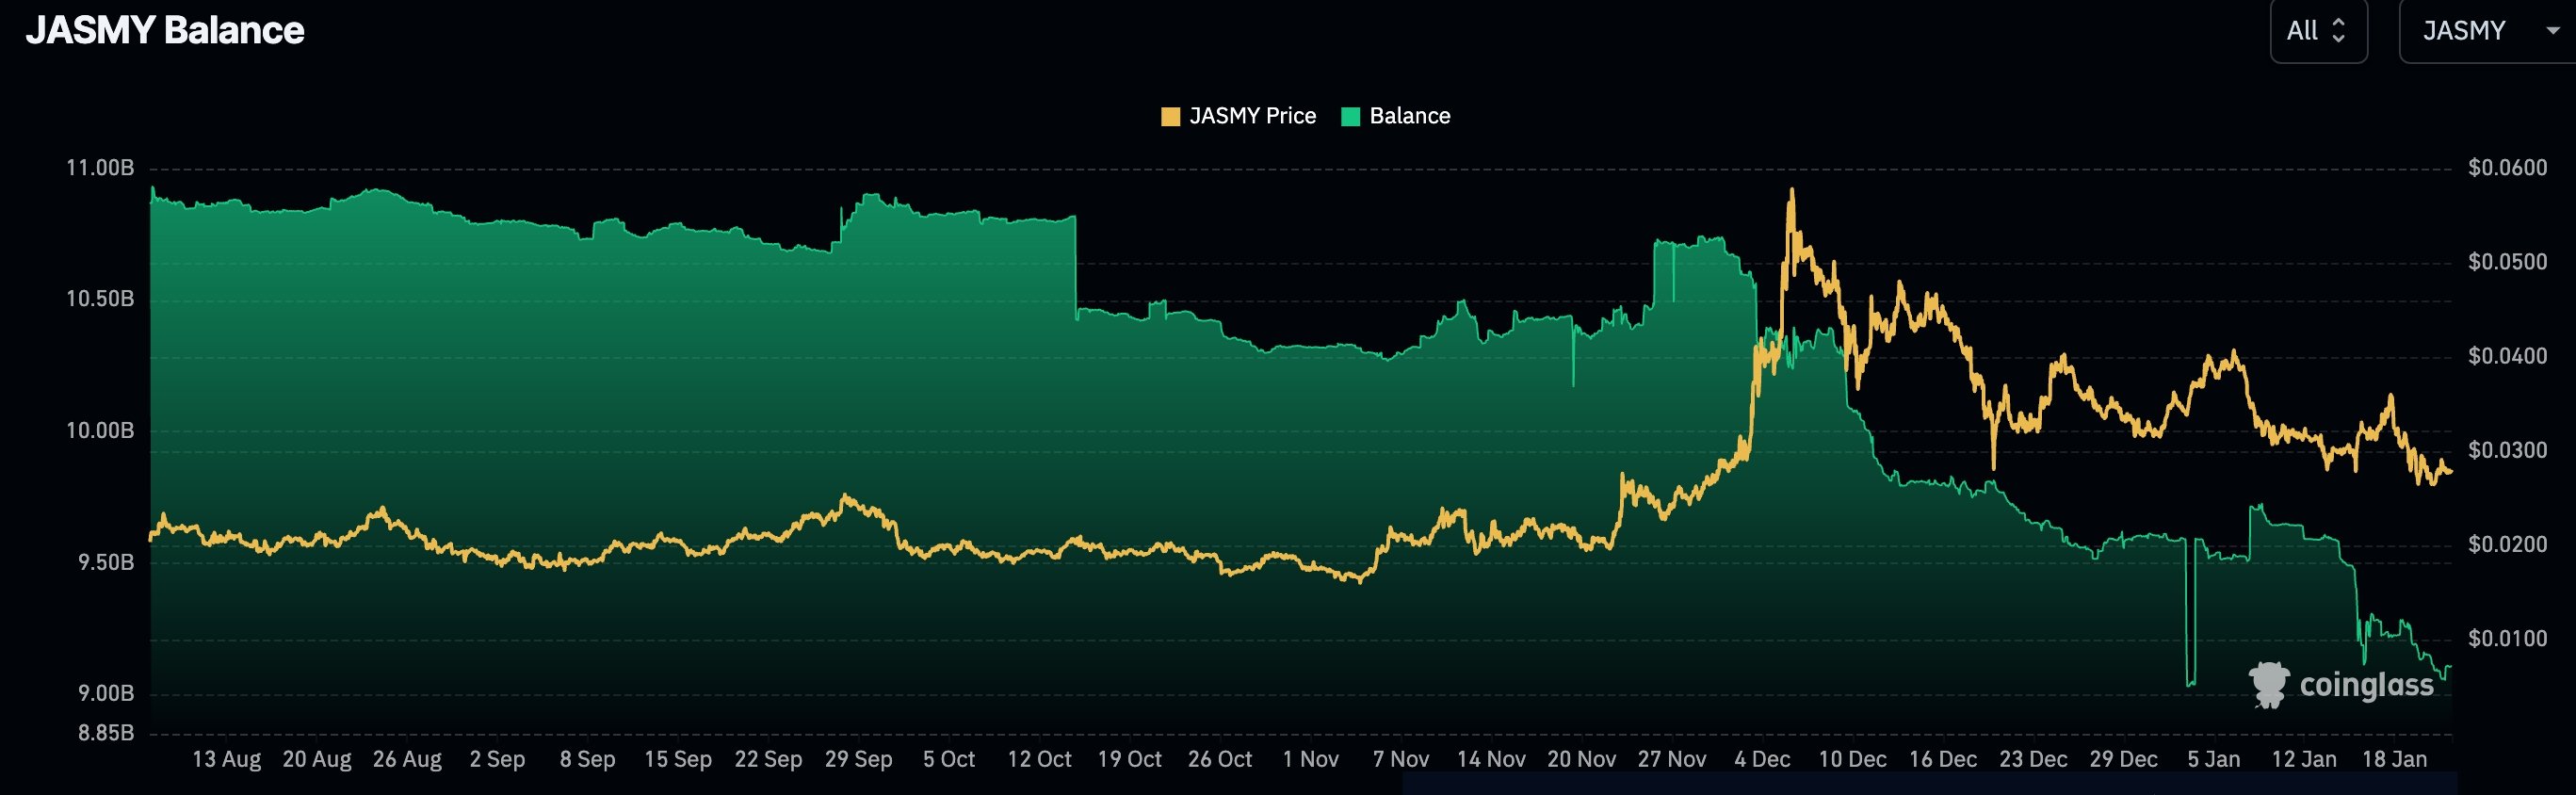Open the JASMY coin selector dropdown
Viewport: 2576px width, 795px height.
coord(2487,31)
